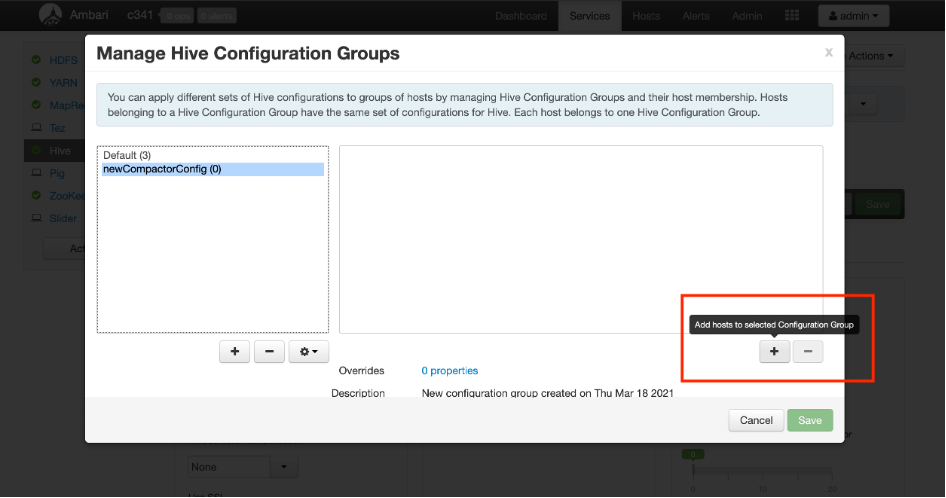This screenshot has width=946, height=498.
Task: Open the views grid icon
Action: 792,16
